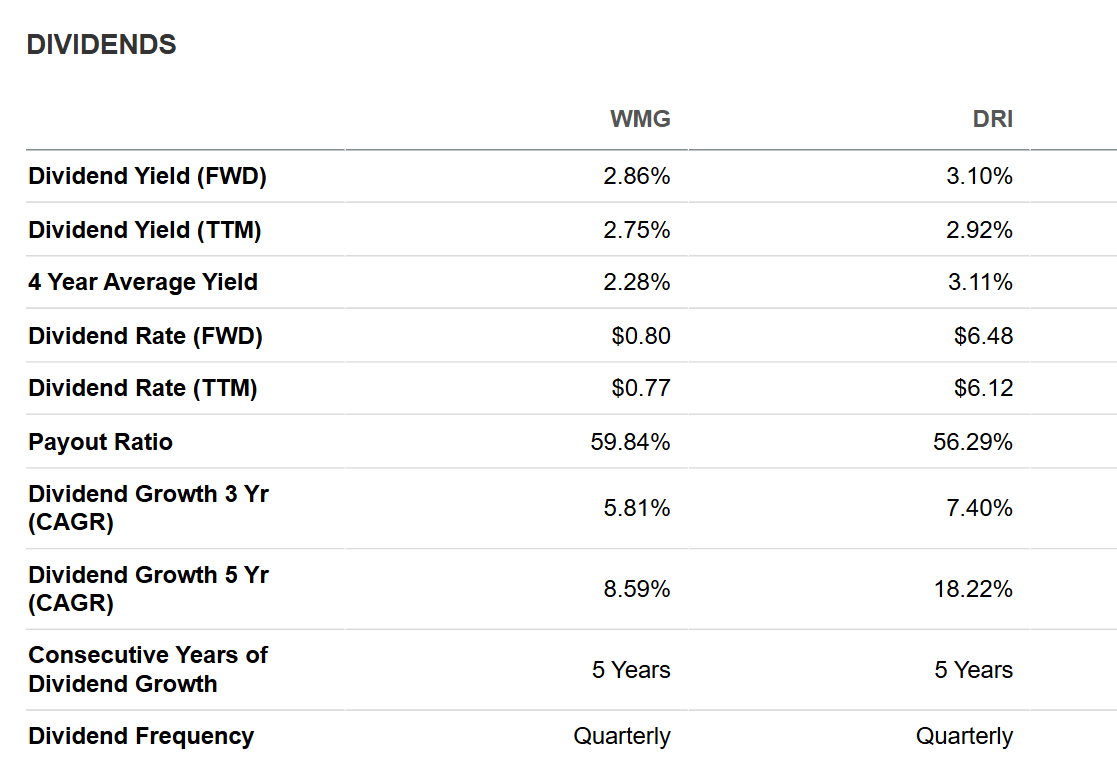Select WMG's 2.86% forward yield value

[x=636, y=176]
